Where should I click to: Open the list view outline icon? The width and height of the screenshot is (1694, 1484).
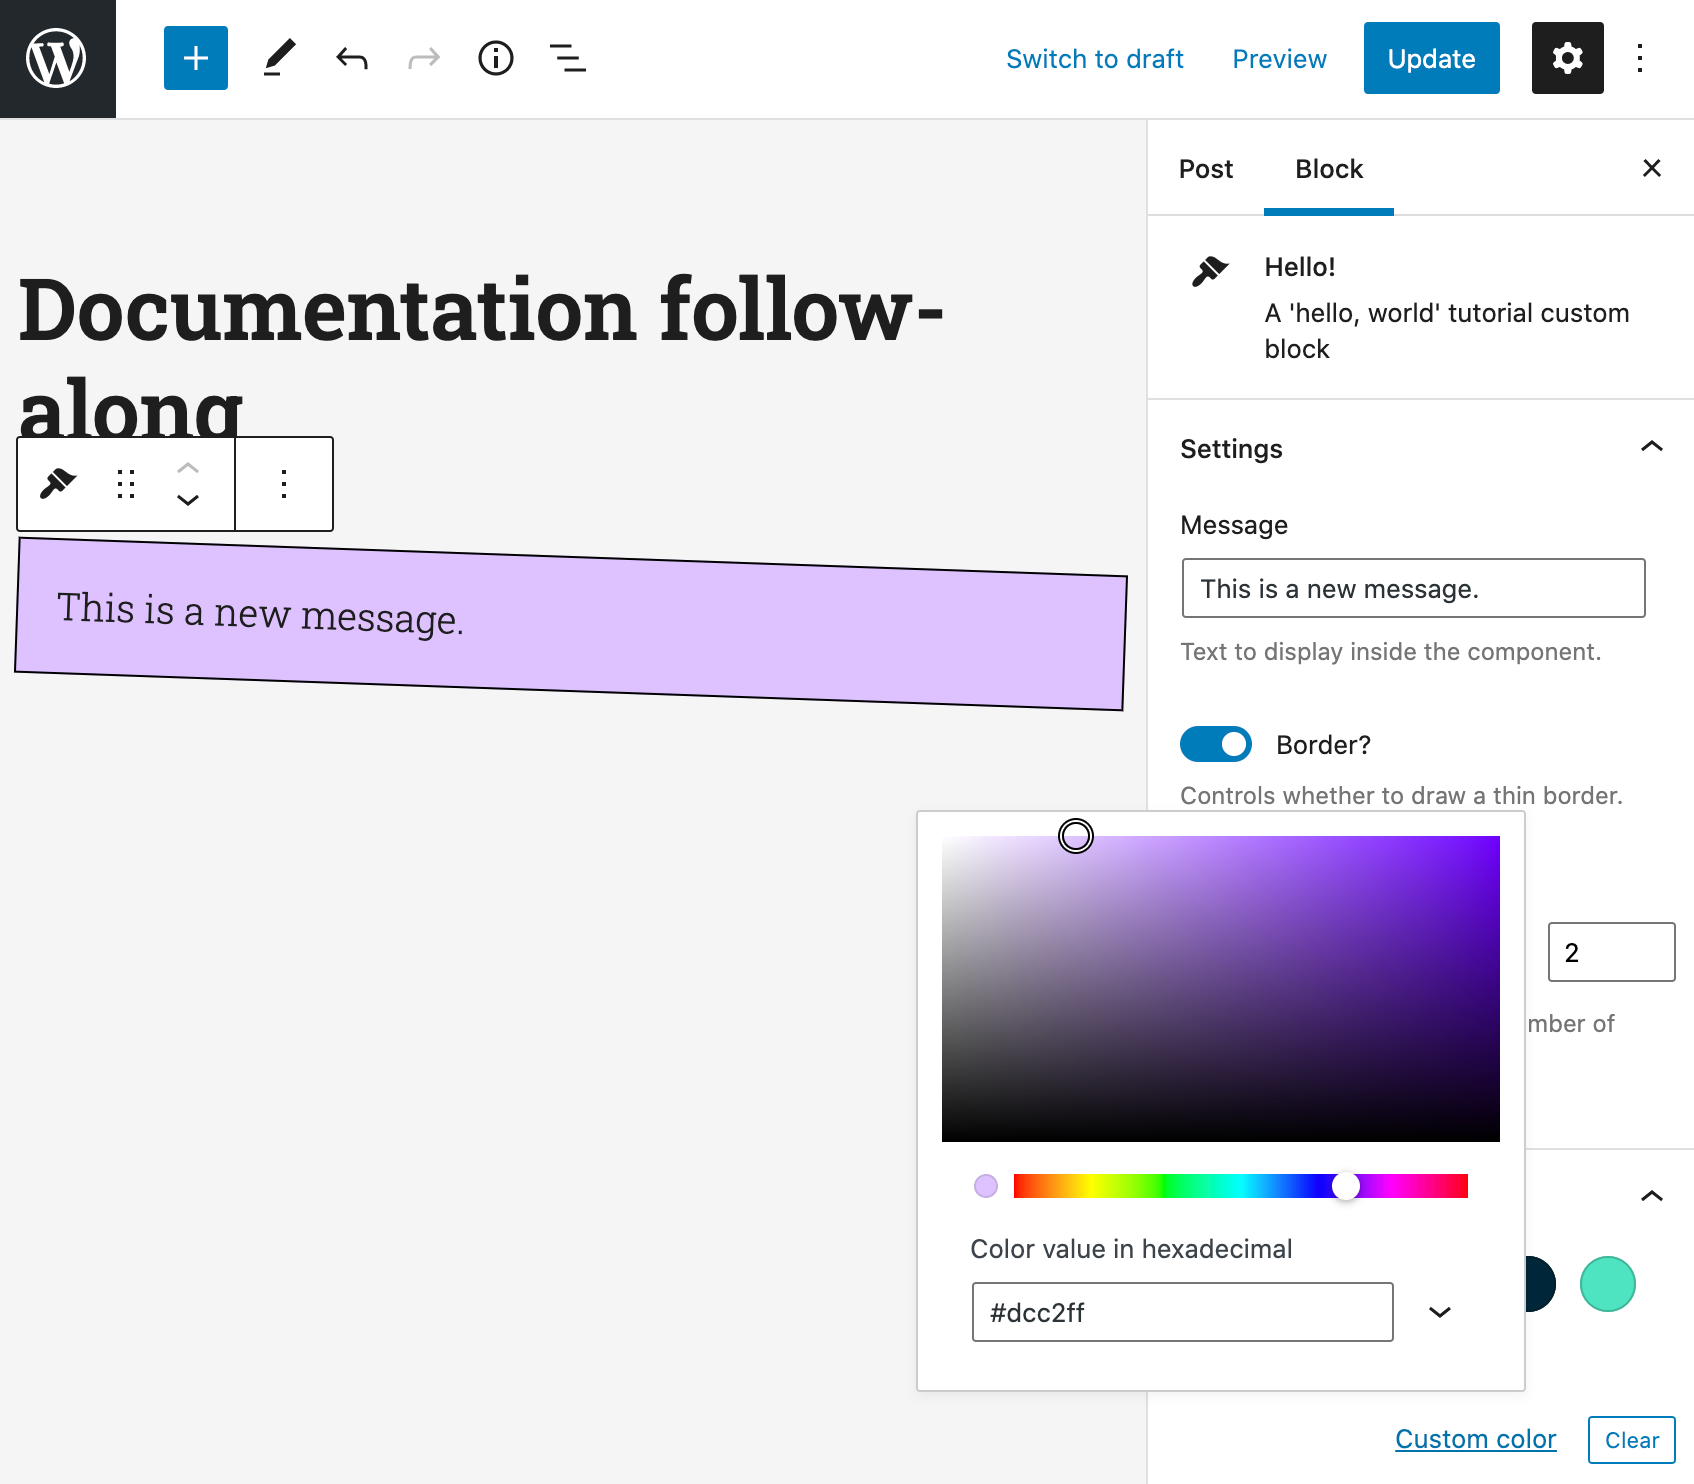567,59
